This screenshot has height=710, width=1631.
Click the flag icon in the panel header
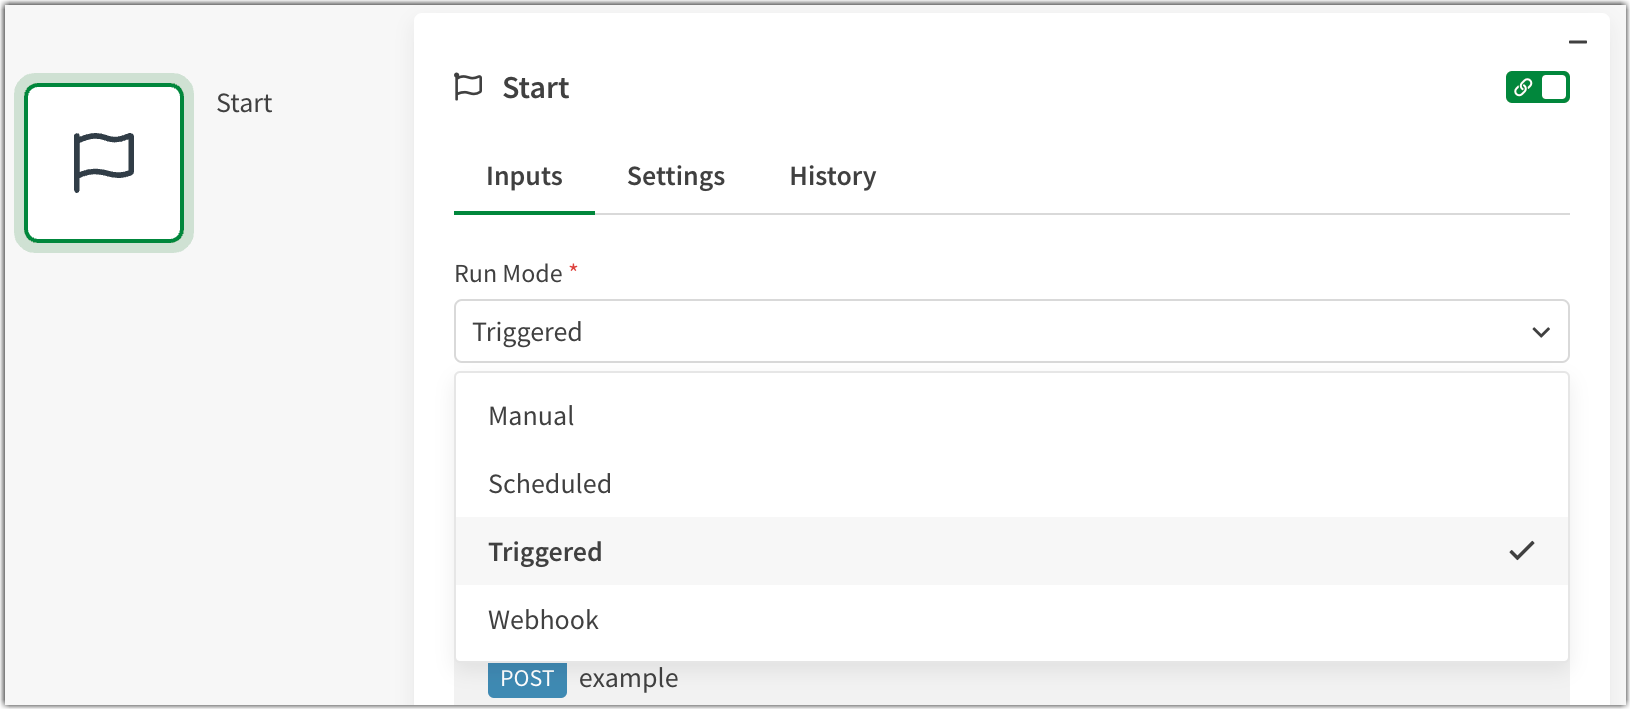[x=468, y=87]
